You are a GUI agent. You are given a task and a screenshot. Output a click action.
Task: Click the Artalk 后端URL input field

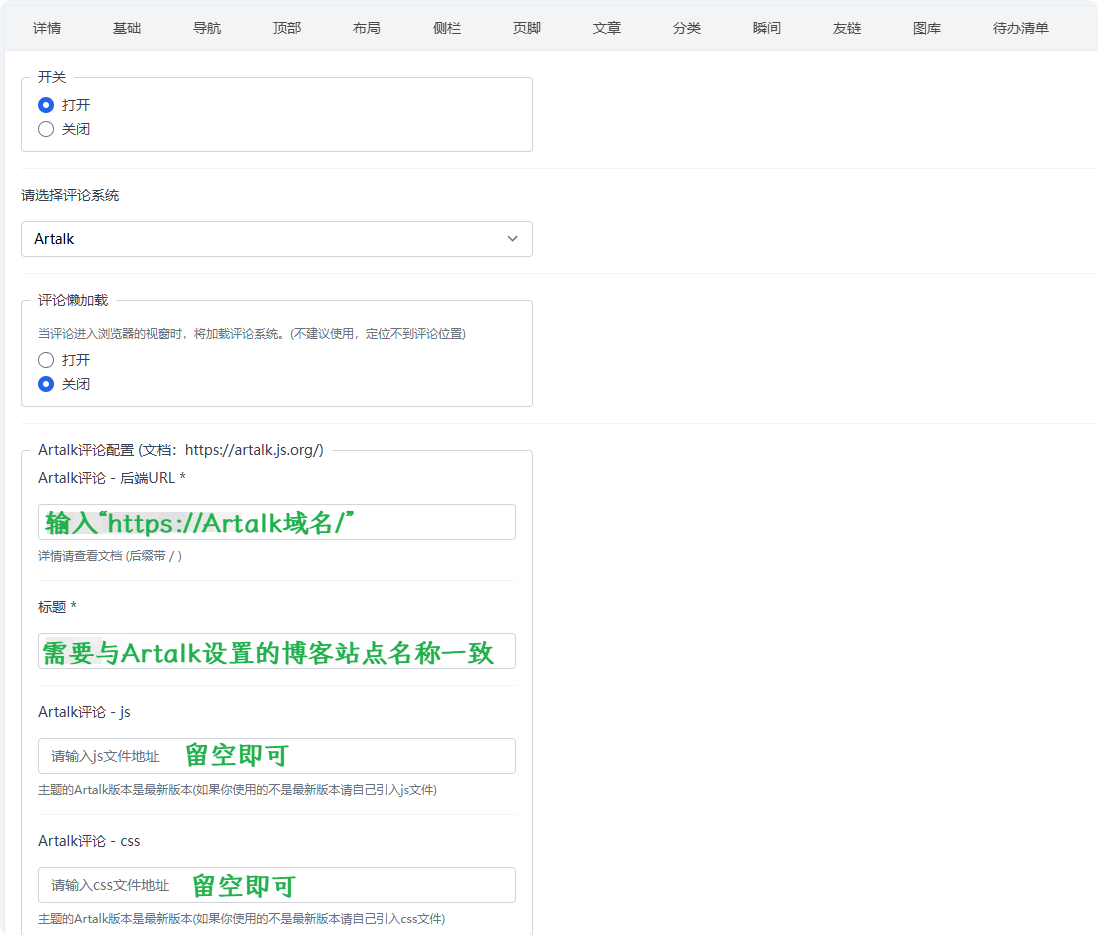pos(277,522)
